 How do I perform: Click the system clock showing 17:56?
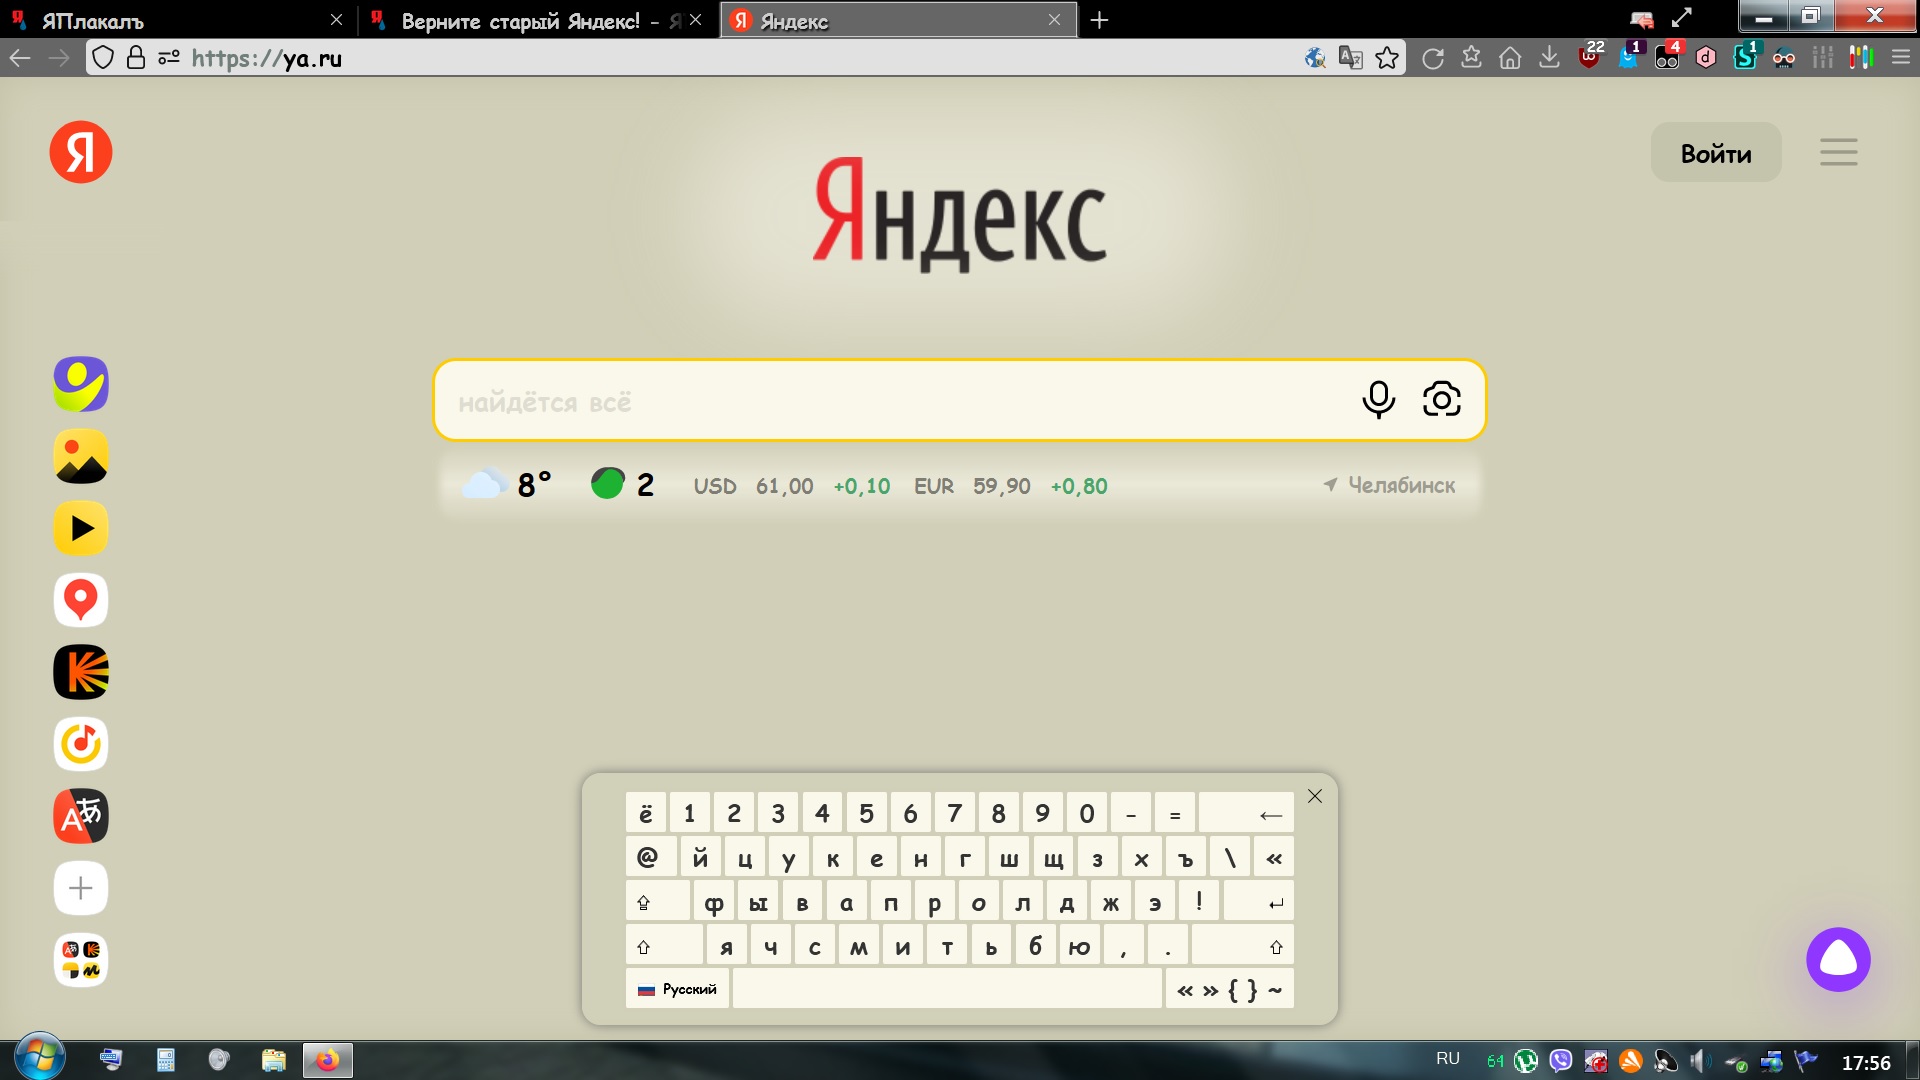click(1866, 1062)
